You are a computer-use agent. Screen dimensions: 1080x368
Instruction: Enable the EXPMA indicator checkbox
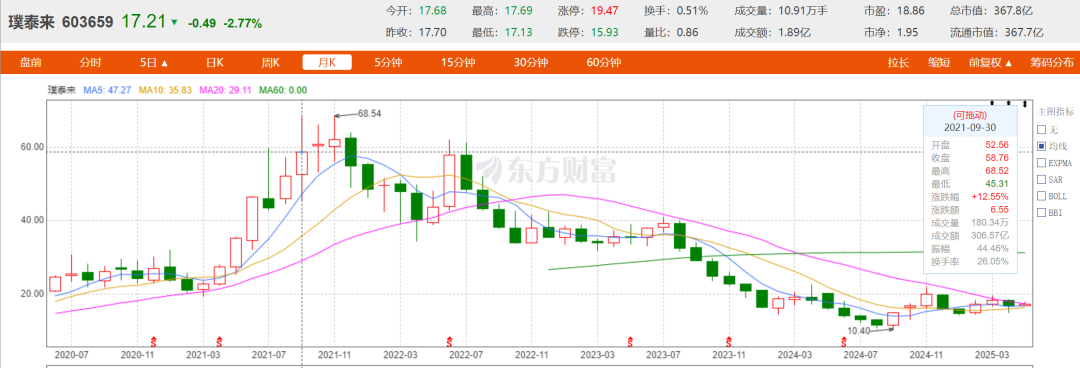click(x=1042, y=163)
